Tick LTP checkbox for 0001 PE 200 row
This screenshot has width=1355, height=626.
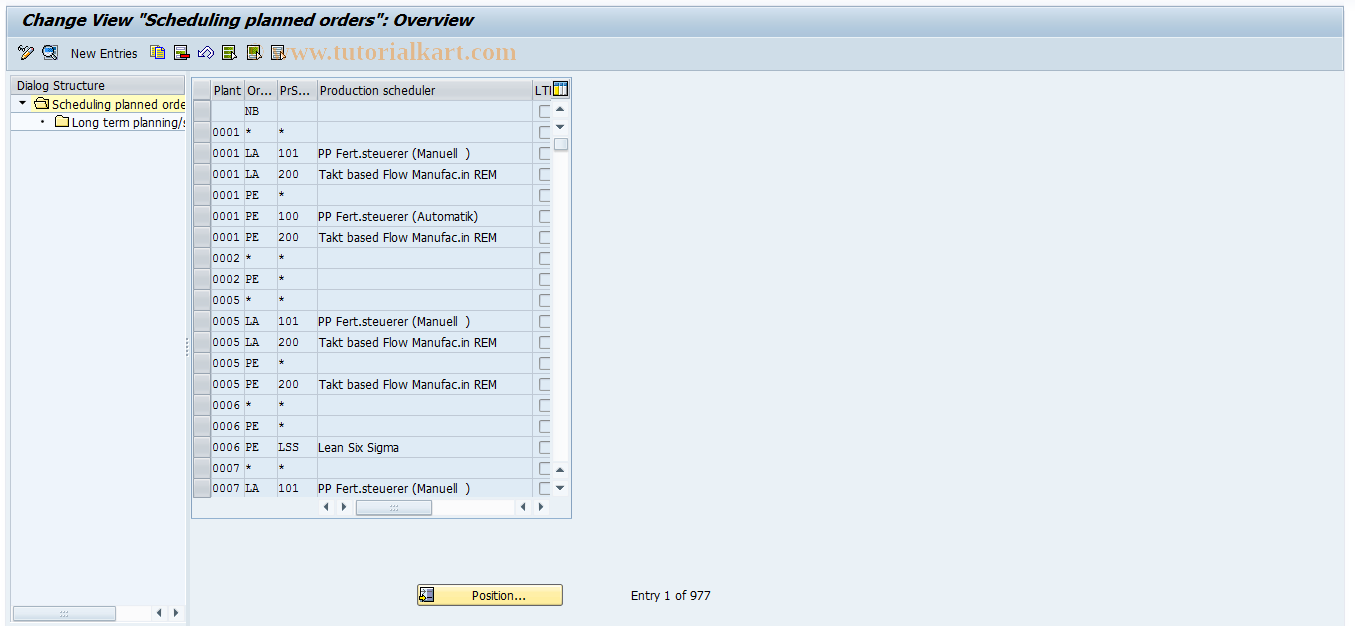click(x=545, y=237)
